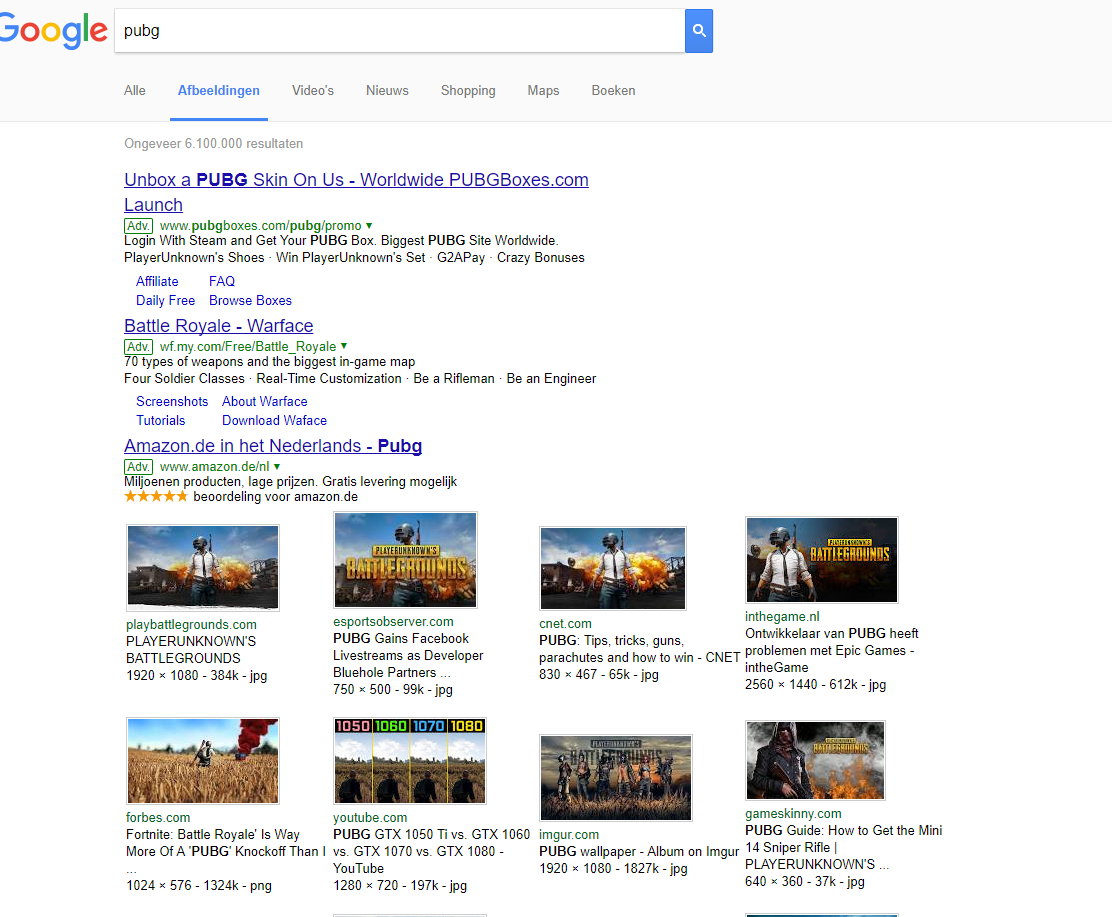Open the Google logo homepage link
This screenshot has width=1112, height=917.
click(54, 31)
